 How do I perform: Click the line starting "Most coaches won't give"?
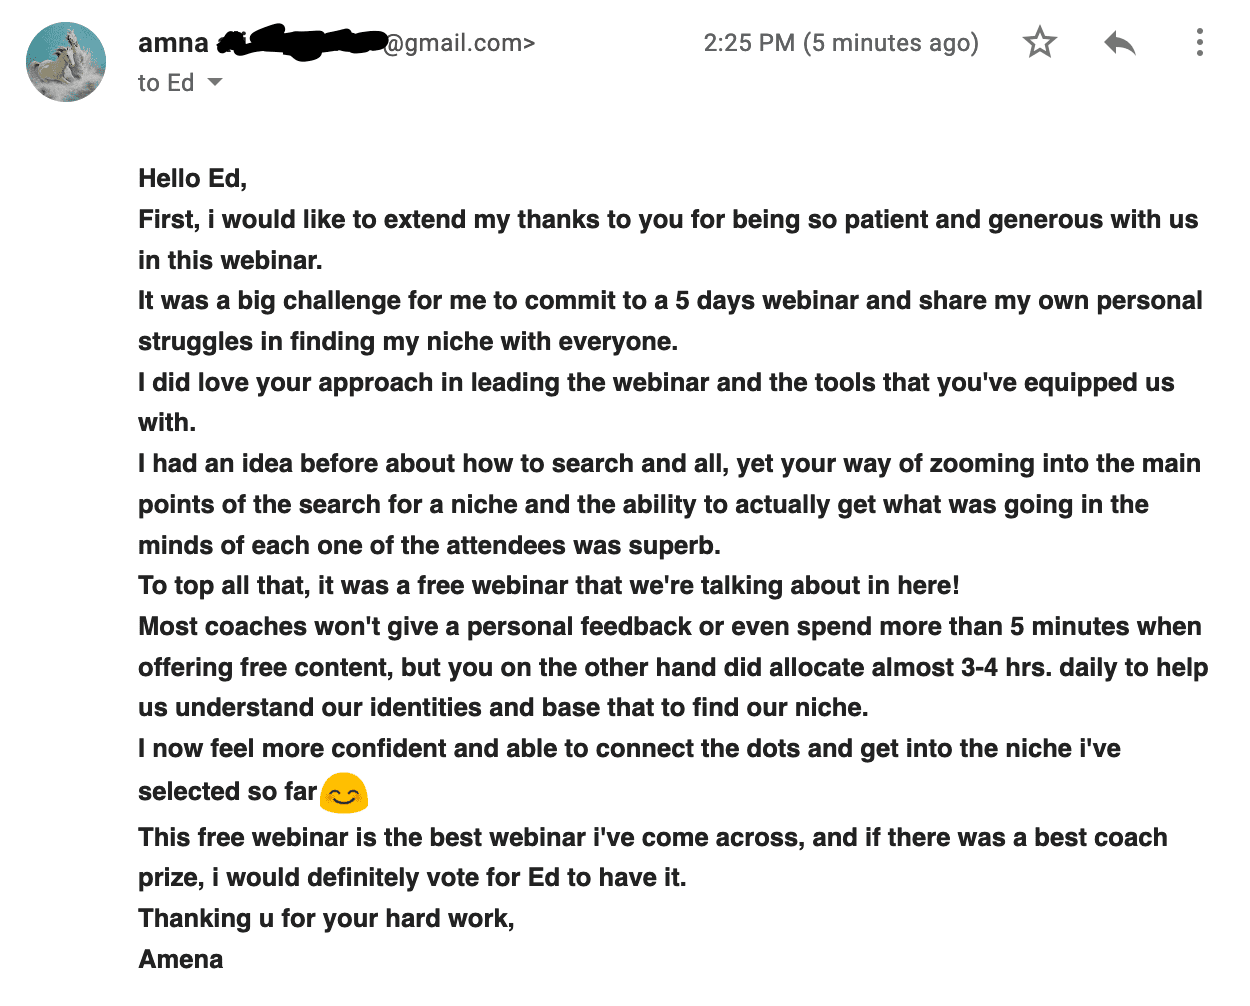coord(669,627)
